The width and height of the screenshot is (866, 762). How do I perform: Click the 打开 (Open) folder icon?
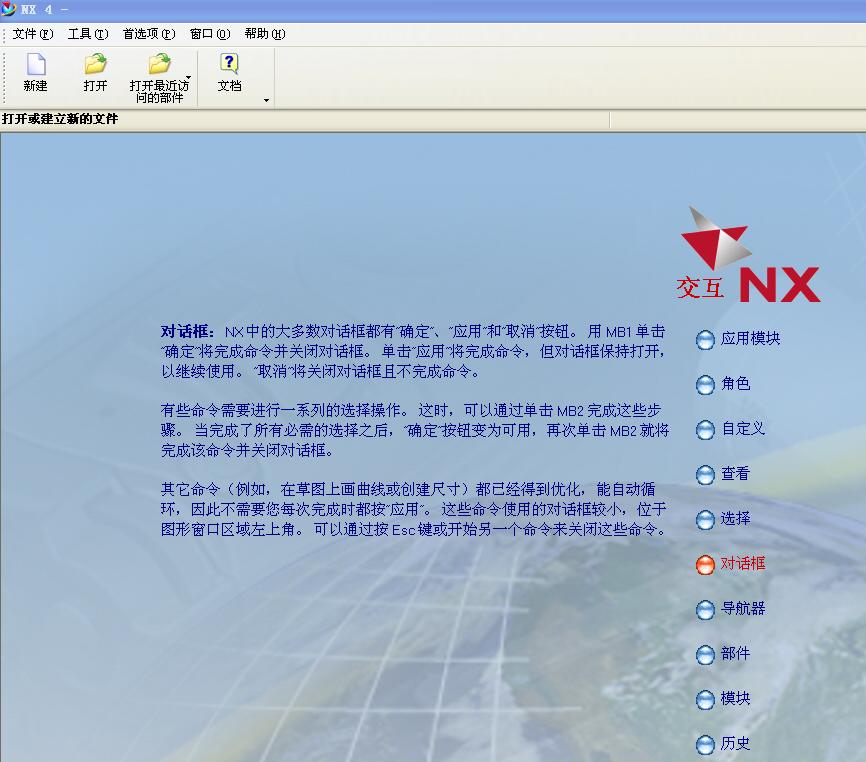[x=96, y=64]
